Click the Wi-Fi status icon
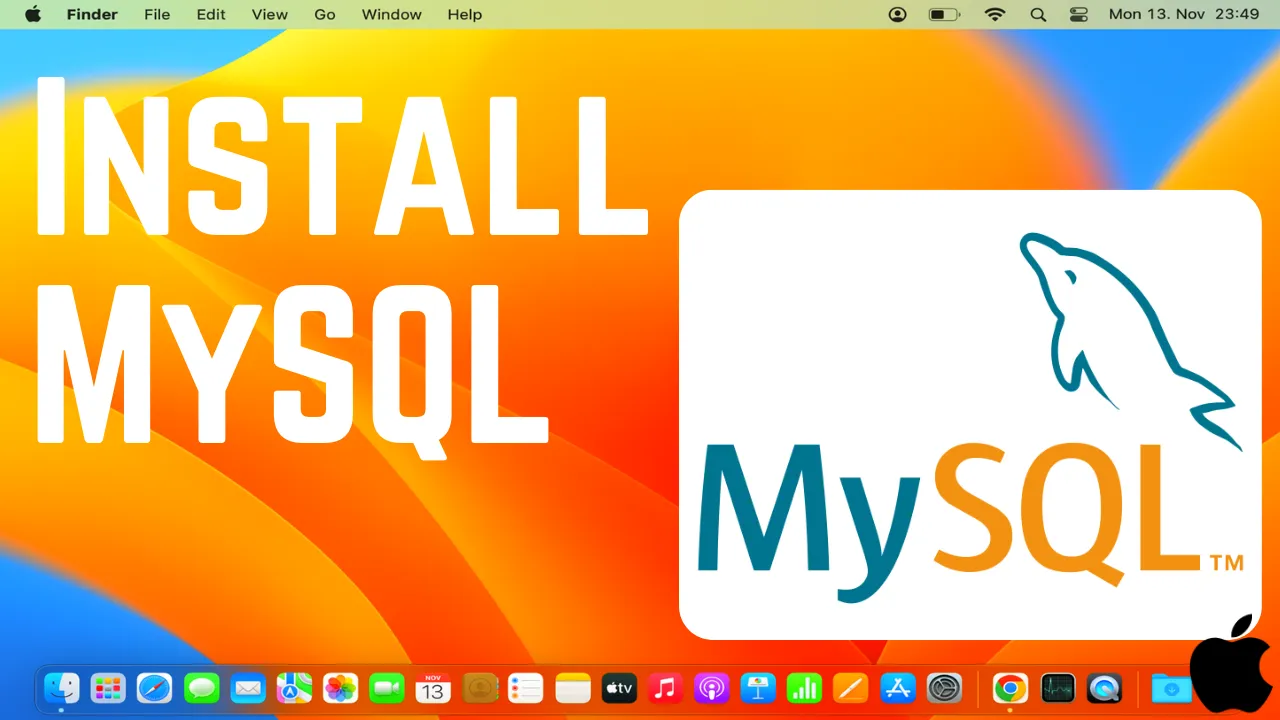Viewport: 1280px width, 720px height. 994,14
